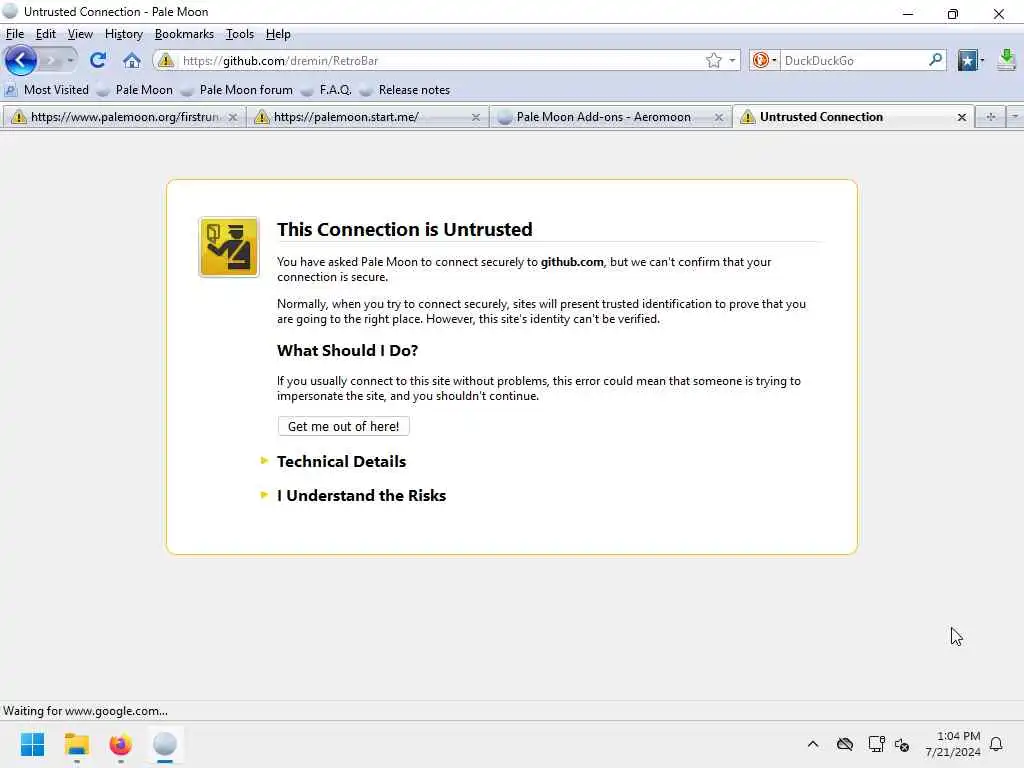Show downloads with the green arrow icon
Viewport: 1024px width, 768px height.
coord(1006,60)
